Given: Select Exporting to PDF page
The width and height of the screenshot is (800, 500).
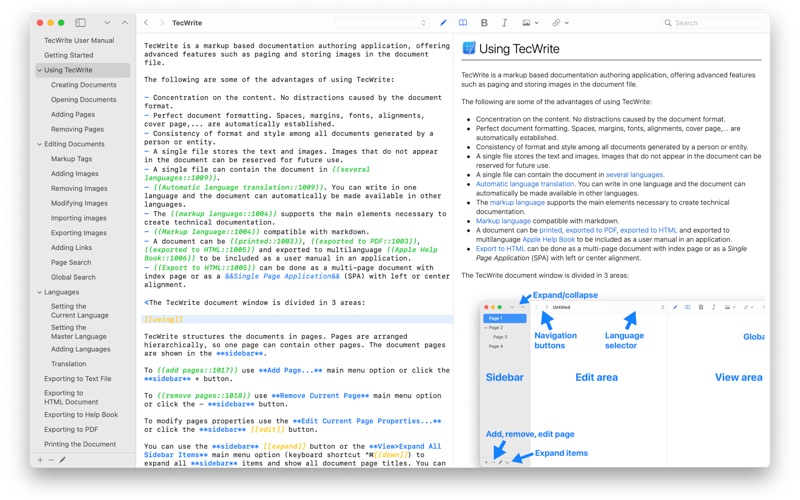Looking at the screenshot, I should pyautogui.click(x=71, y=430).
